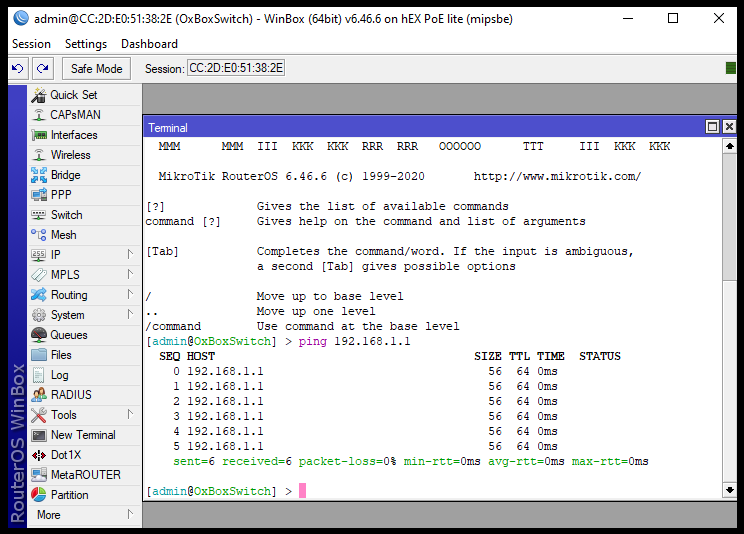The image size is (744, 534).
Task: Open Quick Set from sidebar
Action: coord(84,95)
